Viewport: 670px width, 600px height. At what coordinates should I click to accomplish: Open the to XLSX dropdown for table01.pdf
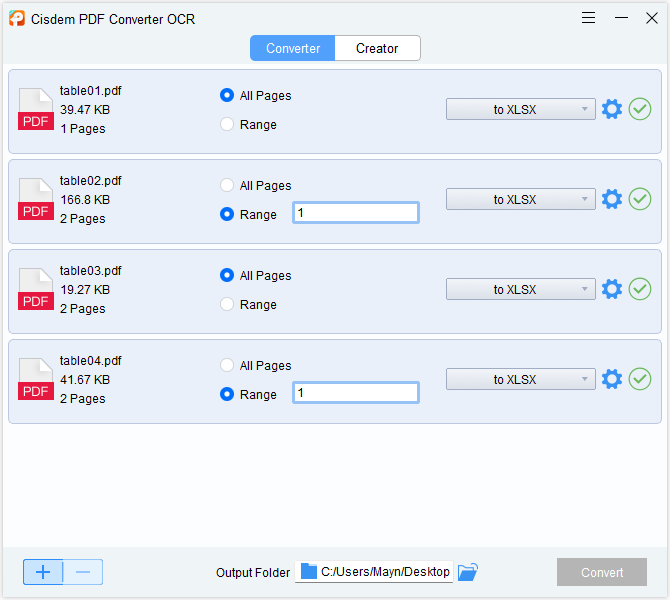point(520,109)
